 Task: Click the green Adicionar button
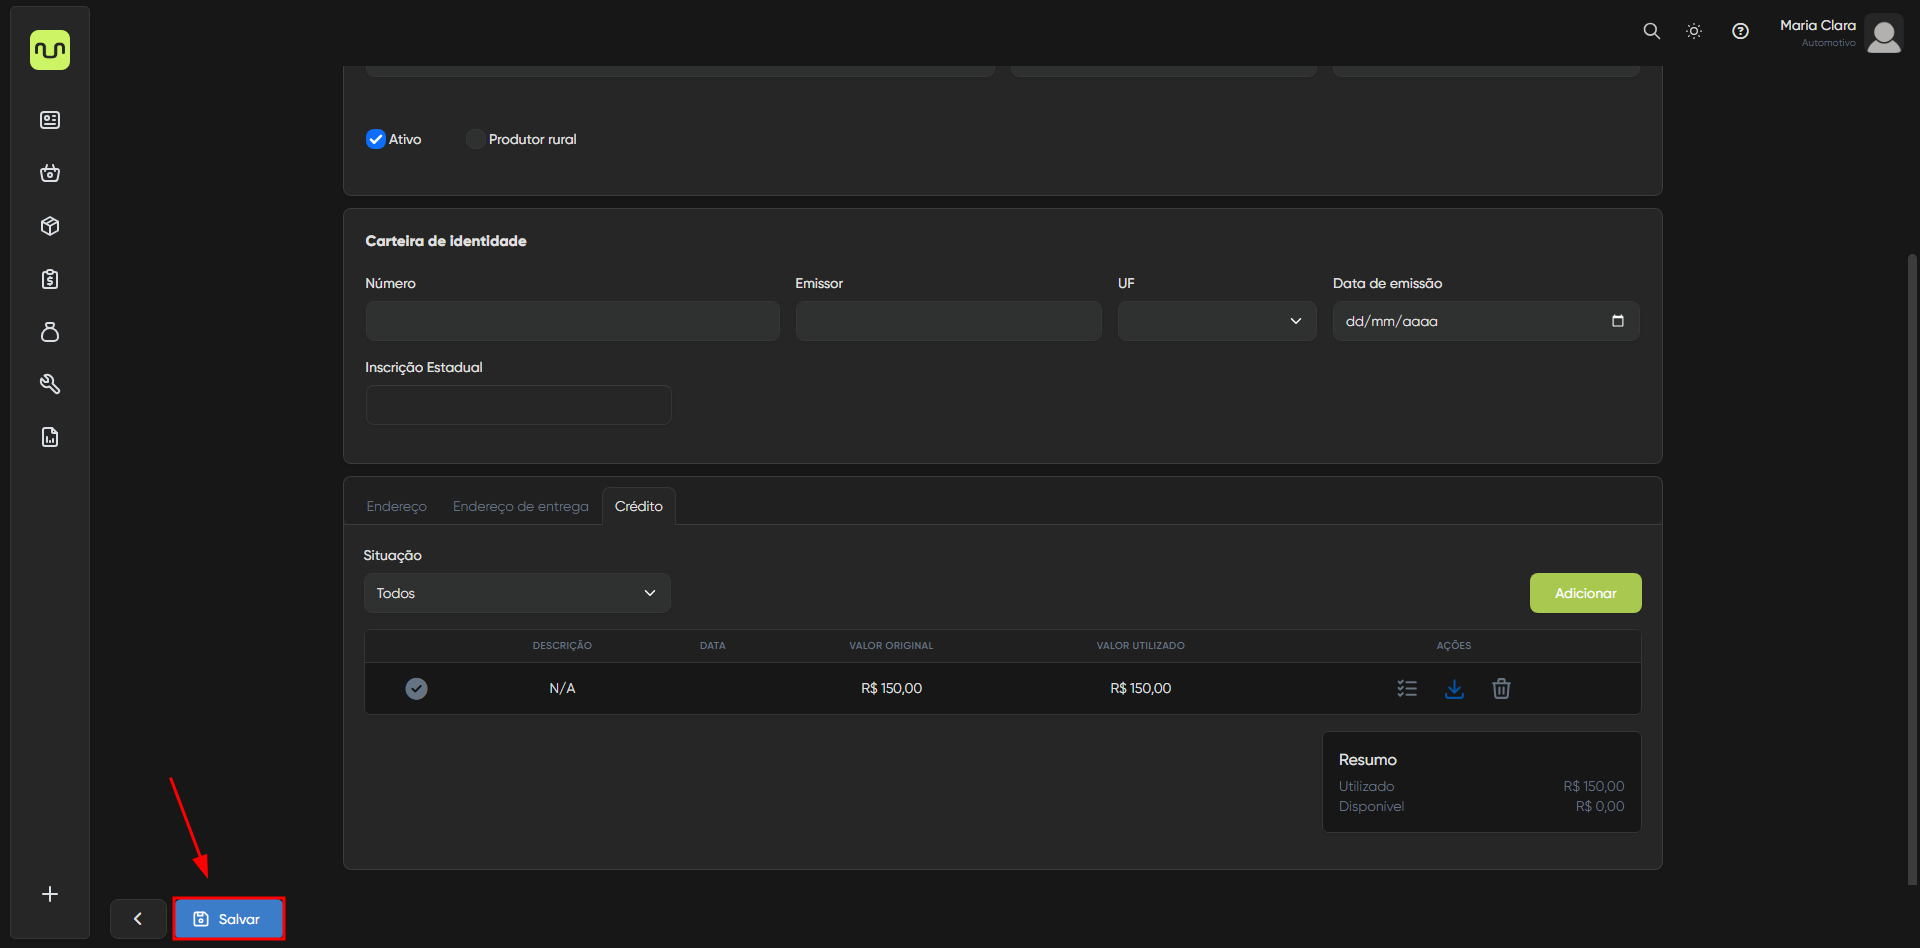point(1585,593)
